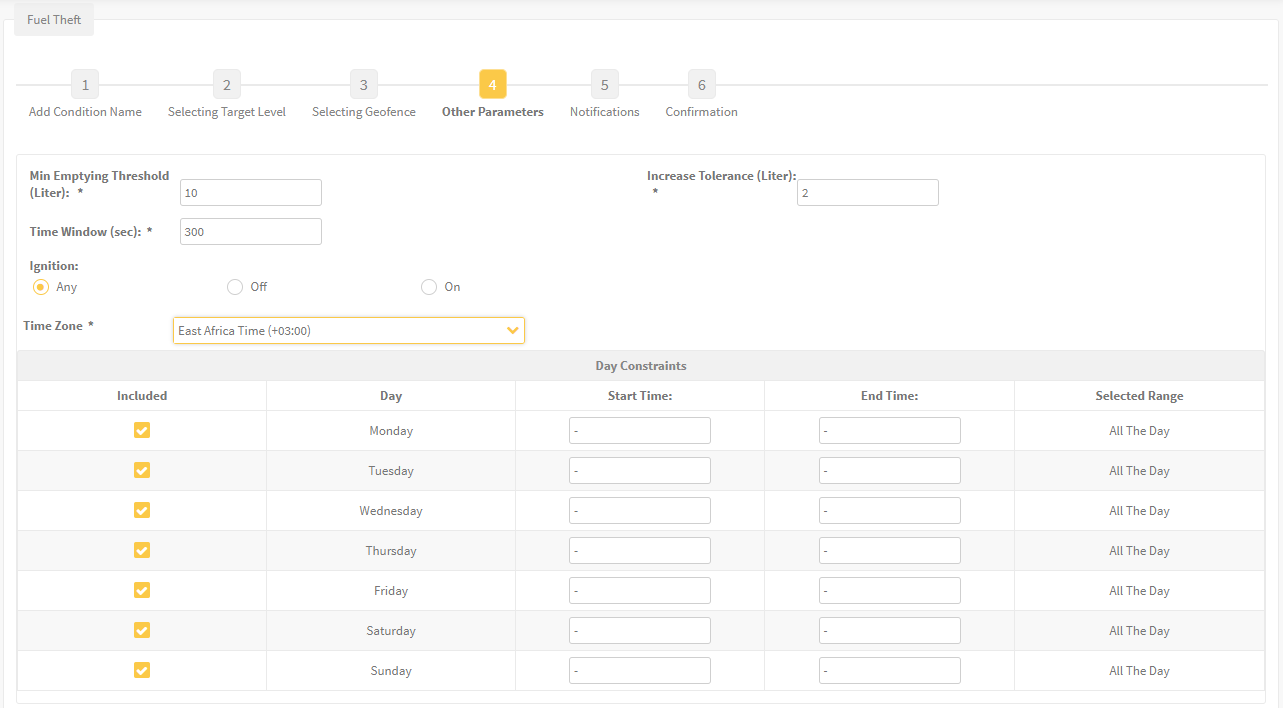
Task: Click the Start Time column header
Action: pyautogui.click(x=640, y=396)
